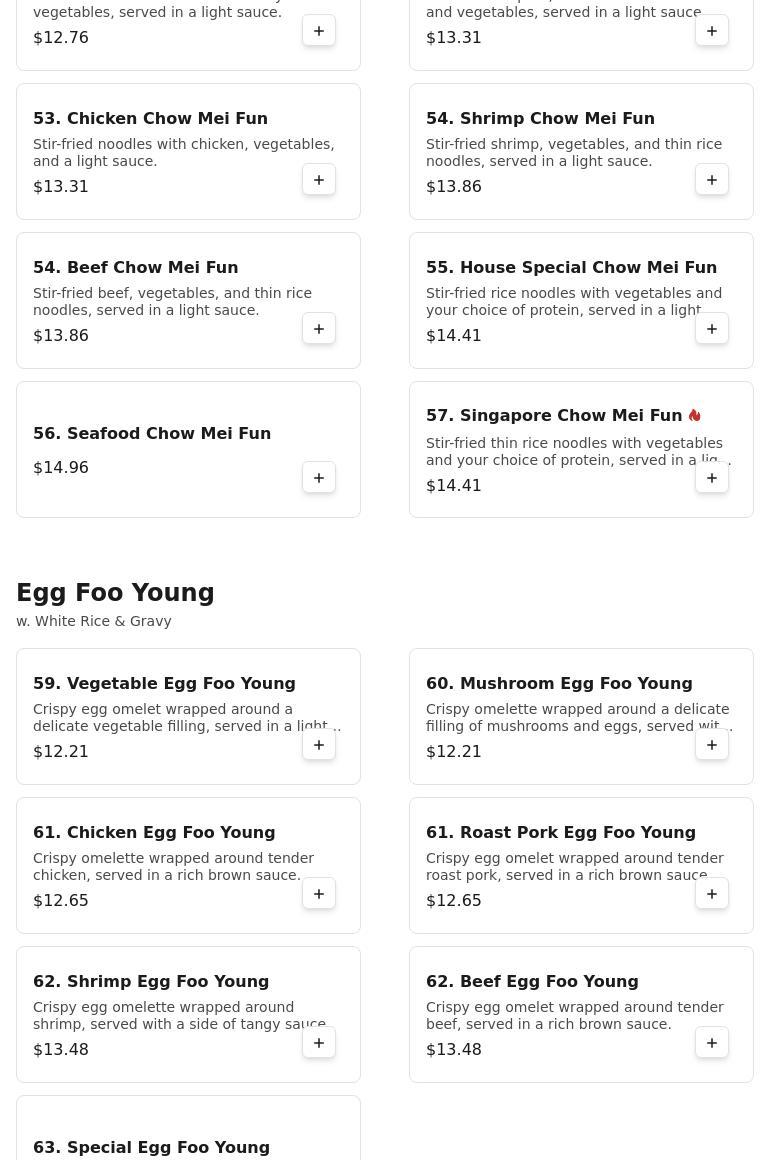
Task: Add House Special Chow Mei Fun item
Action: [712, 328]
